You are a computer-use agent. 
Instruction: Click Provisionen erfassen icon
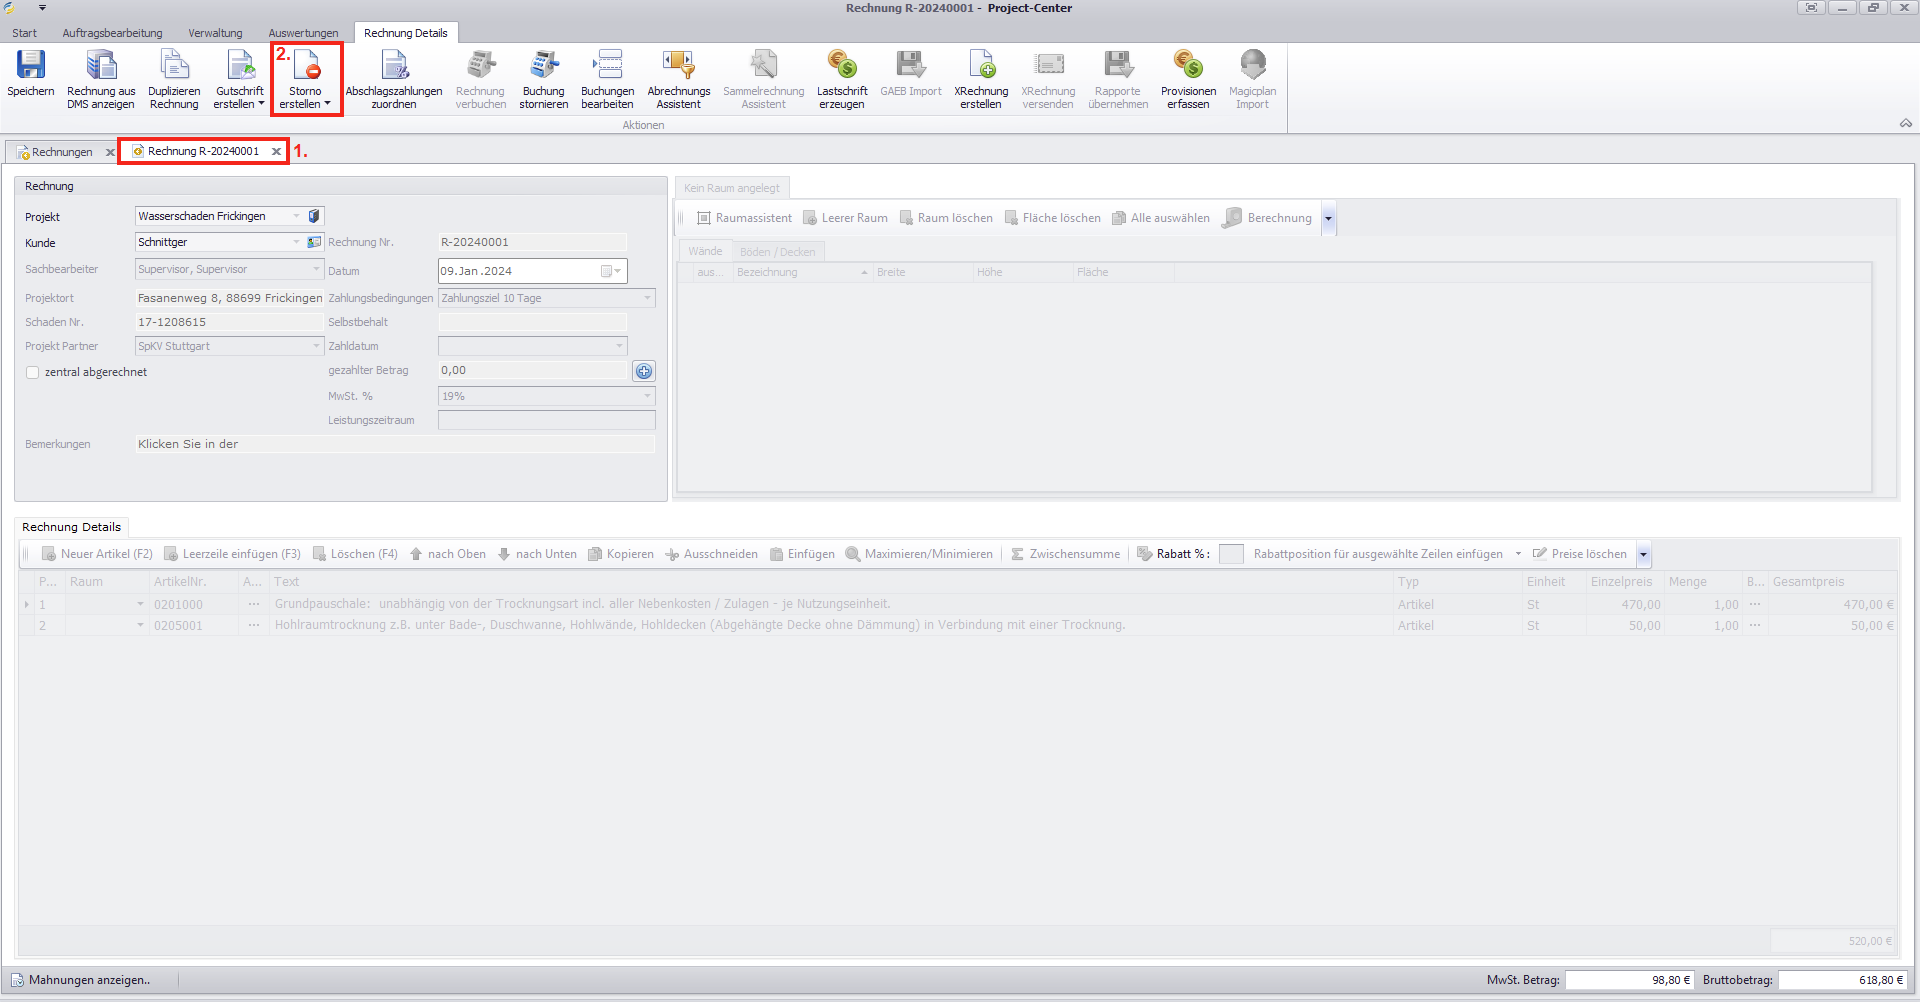point(1188,65)
